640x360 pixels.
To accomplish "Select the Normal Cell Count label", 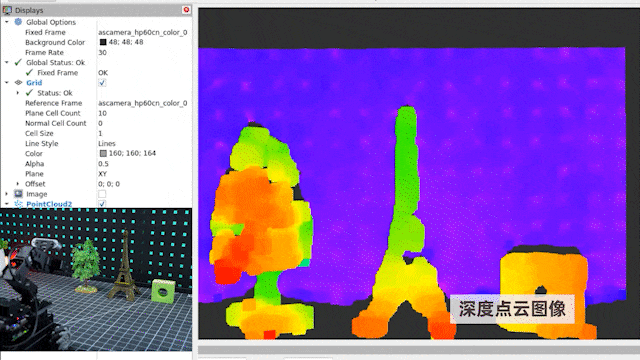I will 56,123.
